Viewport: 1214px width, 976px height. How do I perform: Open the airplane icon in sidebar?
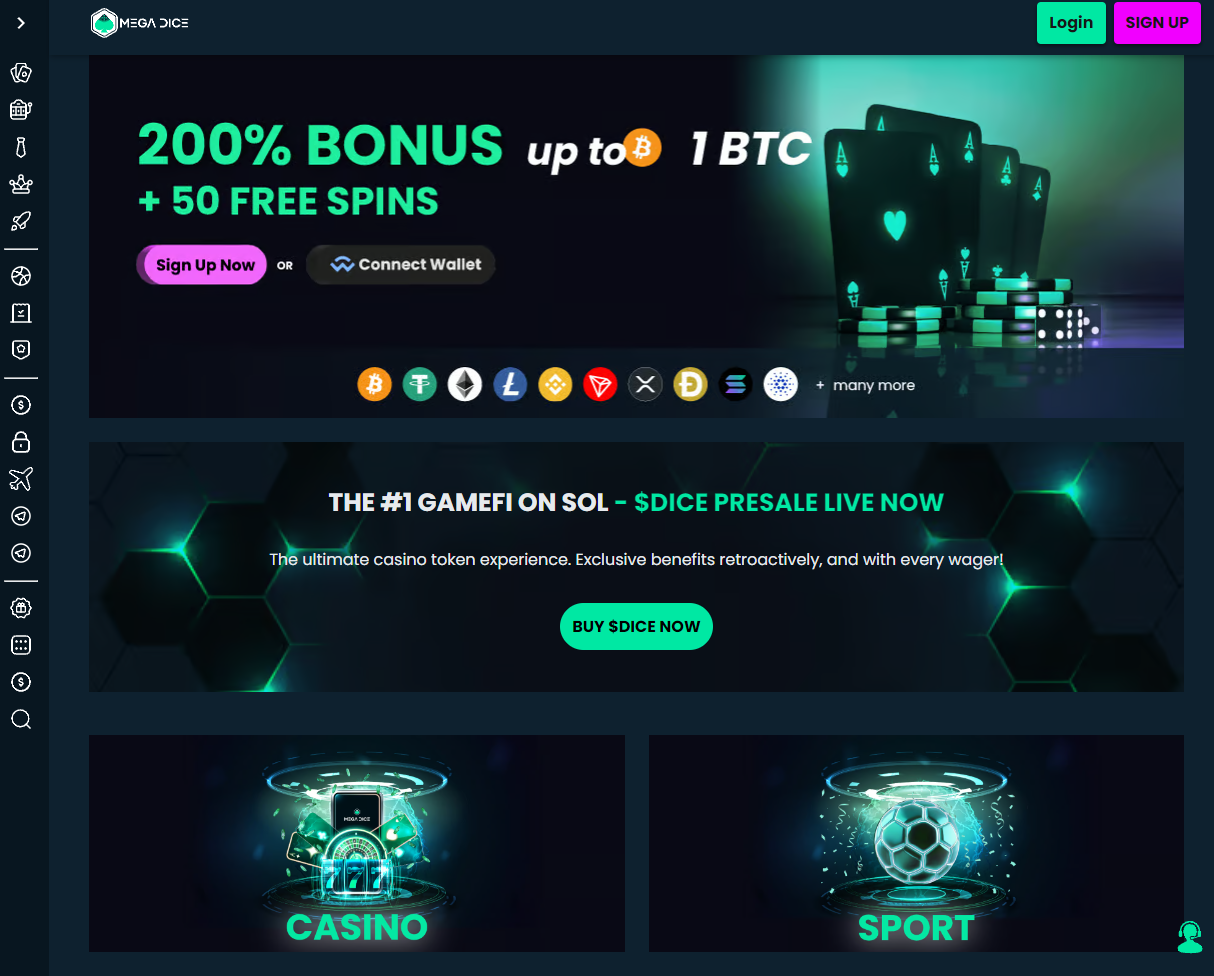pos(21,479)
